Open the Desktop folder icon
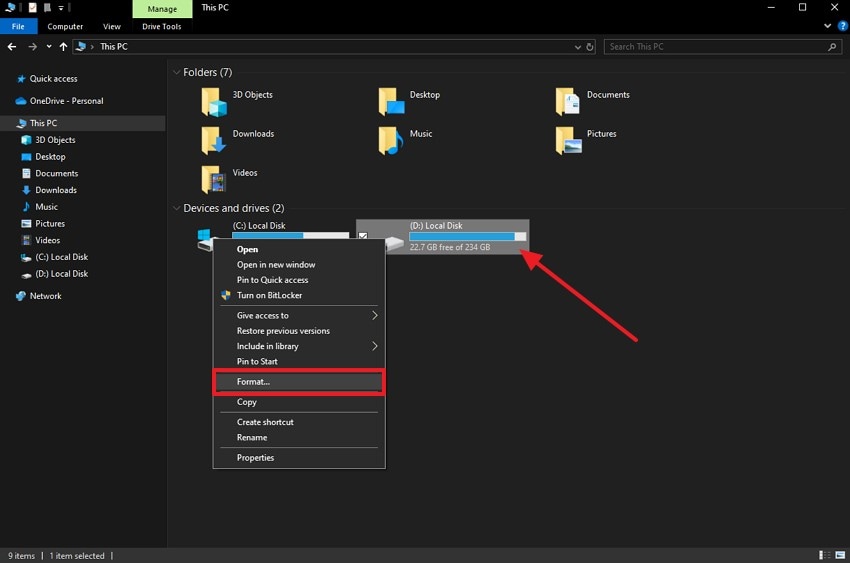The height and width of the screenshot is (563, 850). point(391,102)
